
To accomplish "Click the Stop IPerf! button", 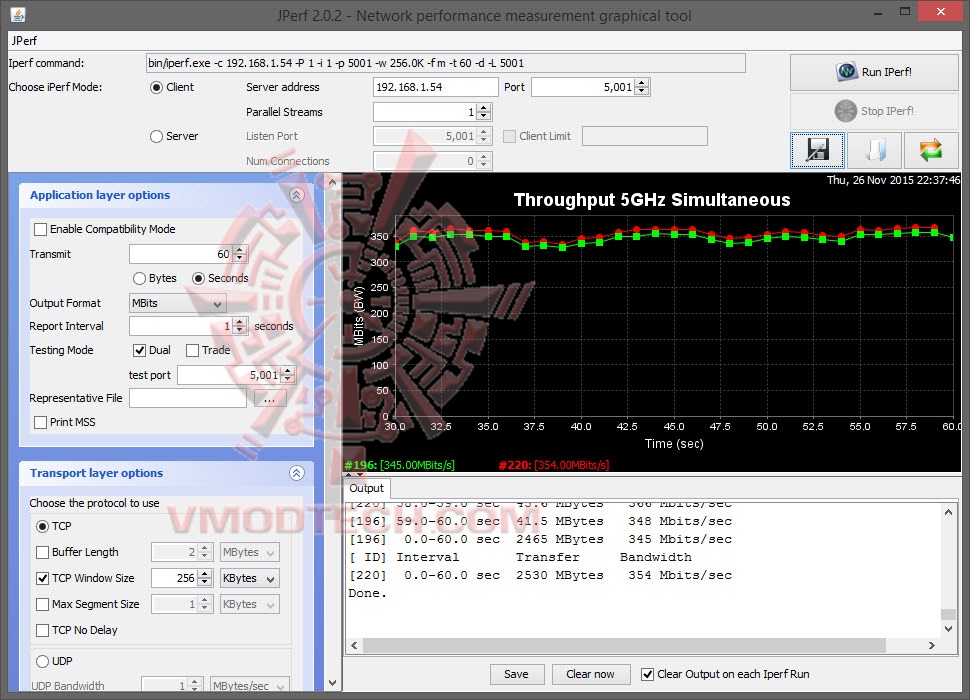I will coord(873,111).
